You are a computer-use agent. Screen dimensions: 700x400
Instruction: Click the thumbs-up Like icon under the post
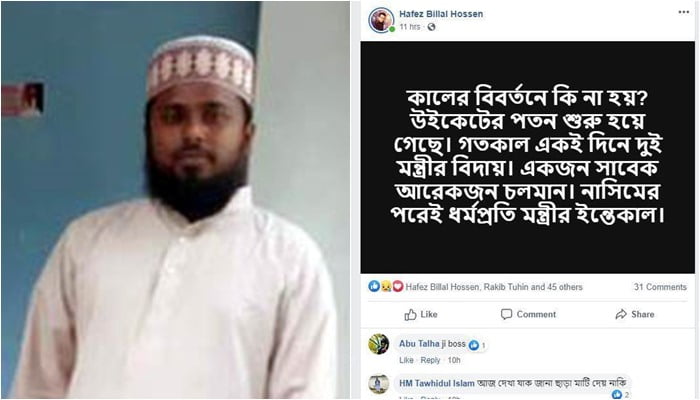410,315
